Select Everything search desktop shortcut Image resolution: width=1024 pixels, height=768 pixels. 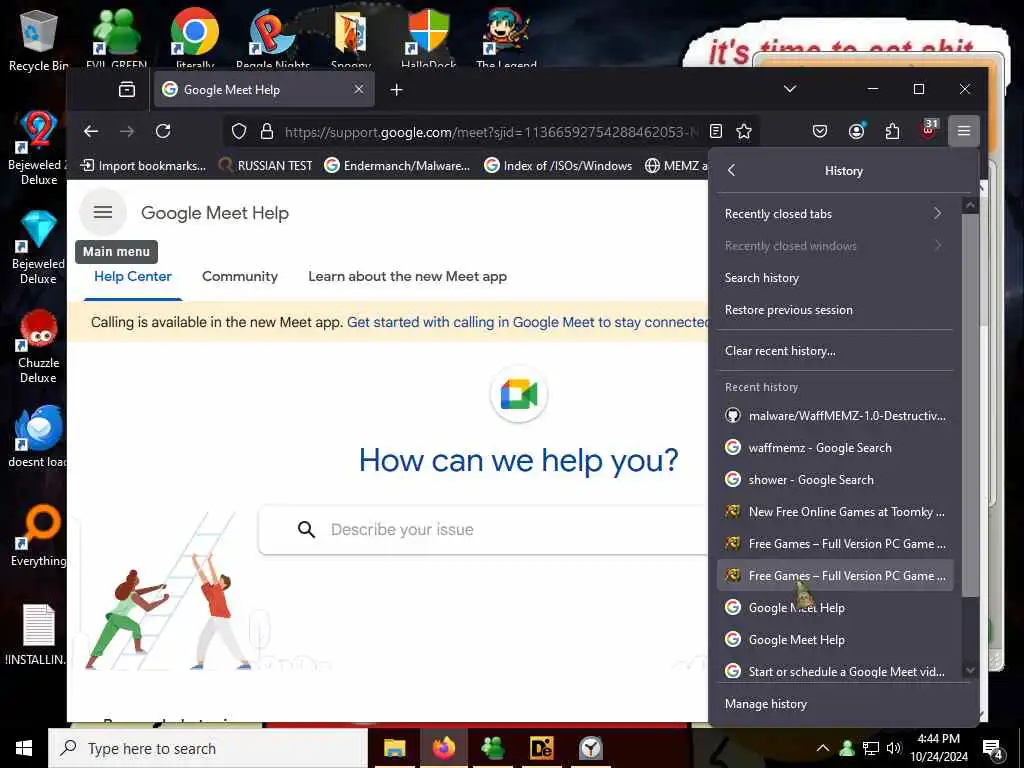[38, 536]
